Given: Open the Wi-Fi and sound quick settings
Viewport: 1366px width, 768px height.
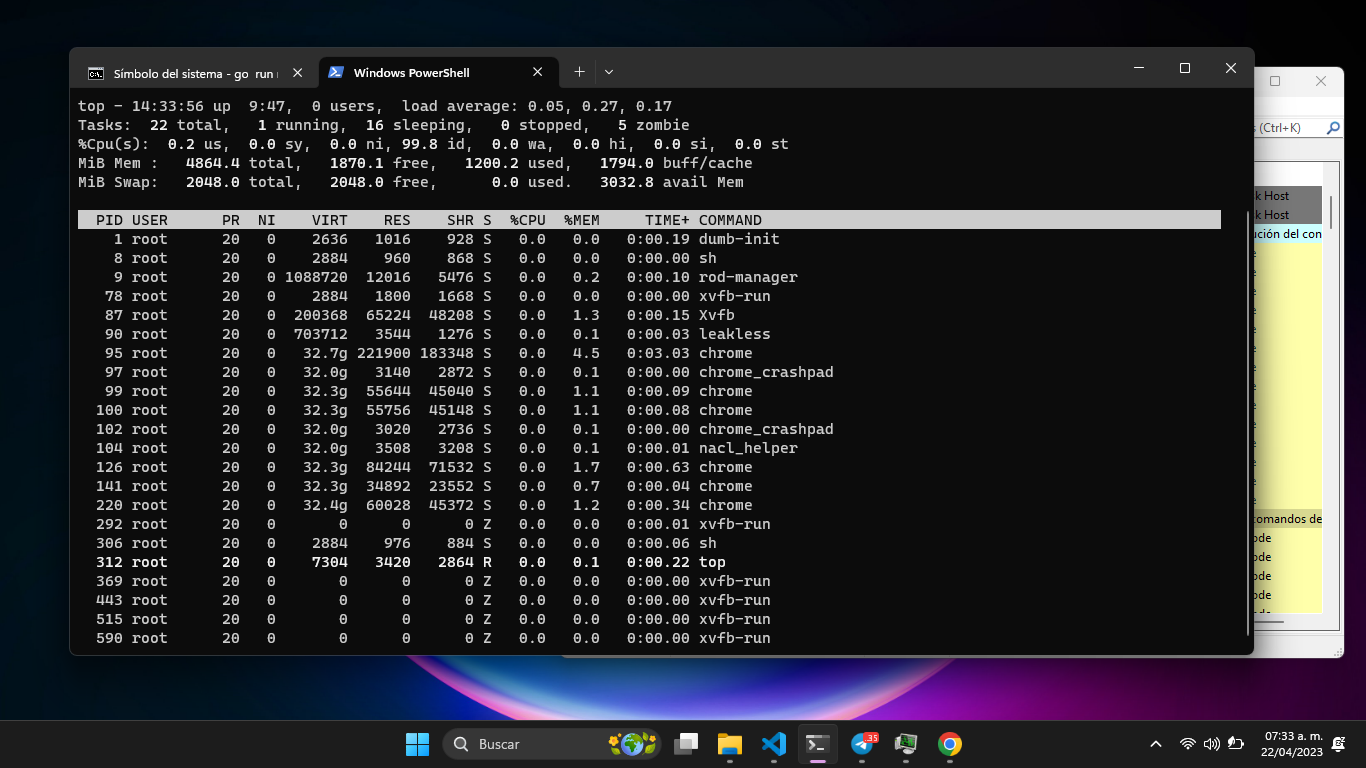Looking at the screenshot, I should (x=1198, y=744).
